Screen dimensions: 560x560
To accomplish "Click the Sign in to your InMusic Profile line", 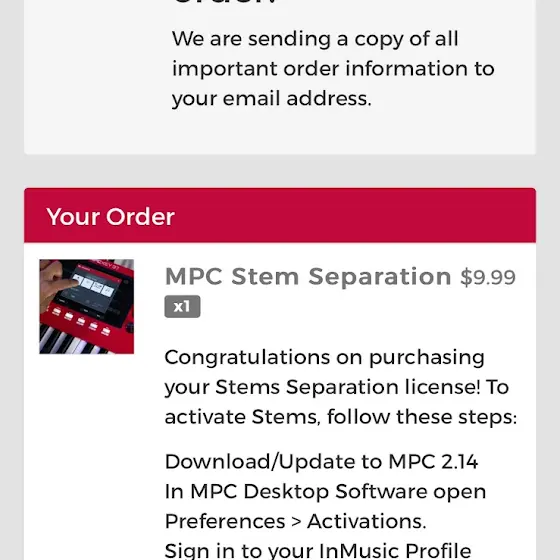I will (x=318, y=551).
